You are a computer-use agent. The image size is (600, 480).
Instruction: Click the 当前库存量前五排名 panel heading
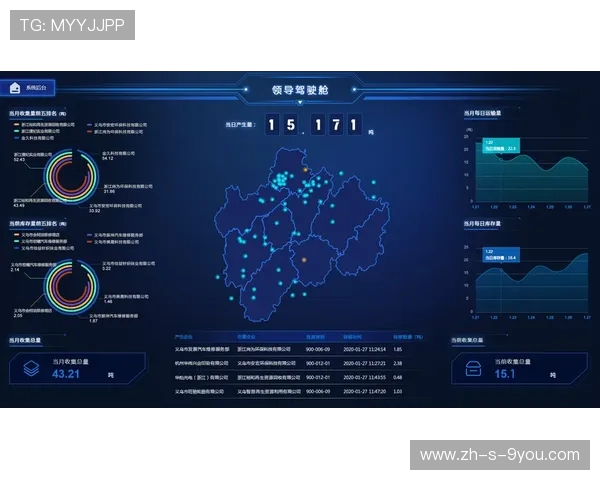pos(37,224)
